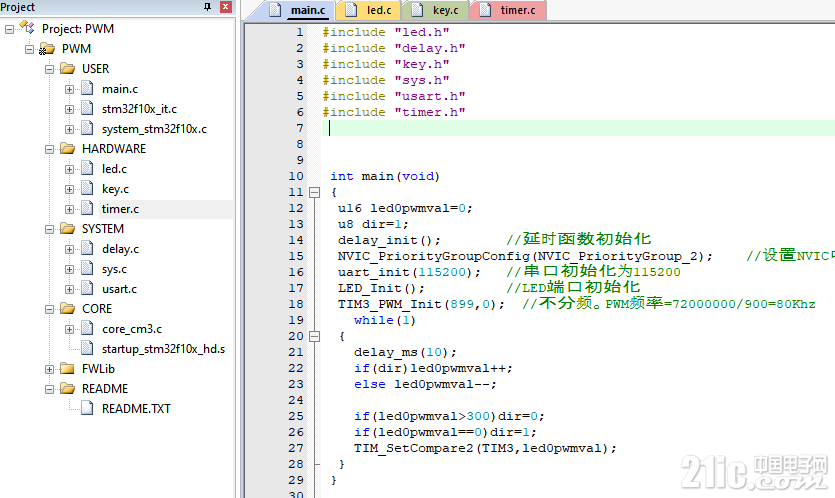Click the timer.c file icon in tree
Image resolution: width=835 pixels, height=498 pixels.
pyautogui.click(x=87, y=208)
